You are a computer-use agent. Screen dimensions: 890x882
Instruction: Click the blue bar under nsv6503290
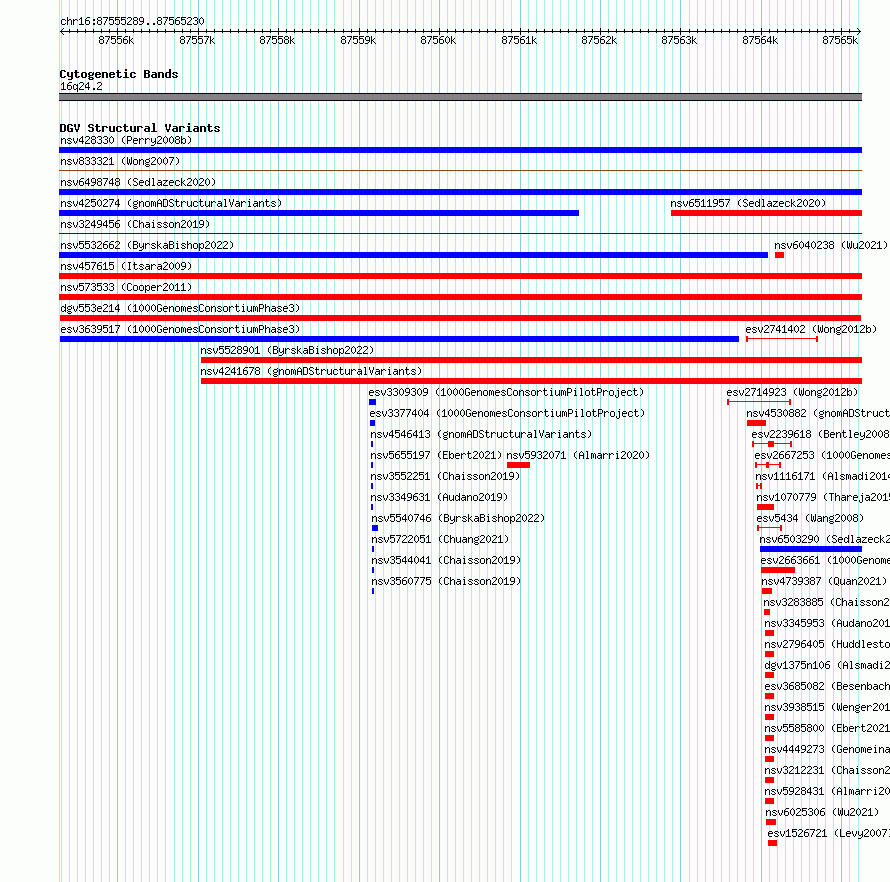811,549
